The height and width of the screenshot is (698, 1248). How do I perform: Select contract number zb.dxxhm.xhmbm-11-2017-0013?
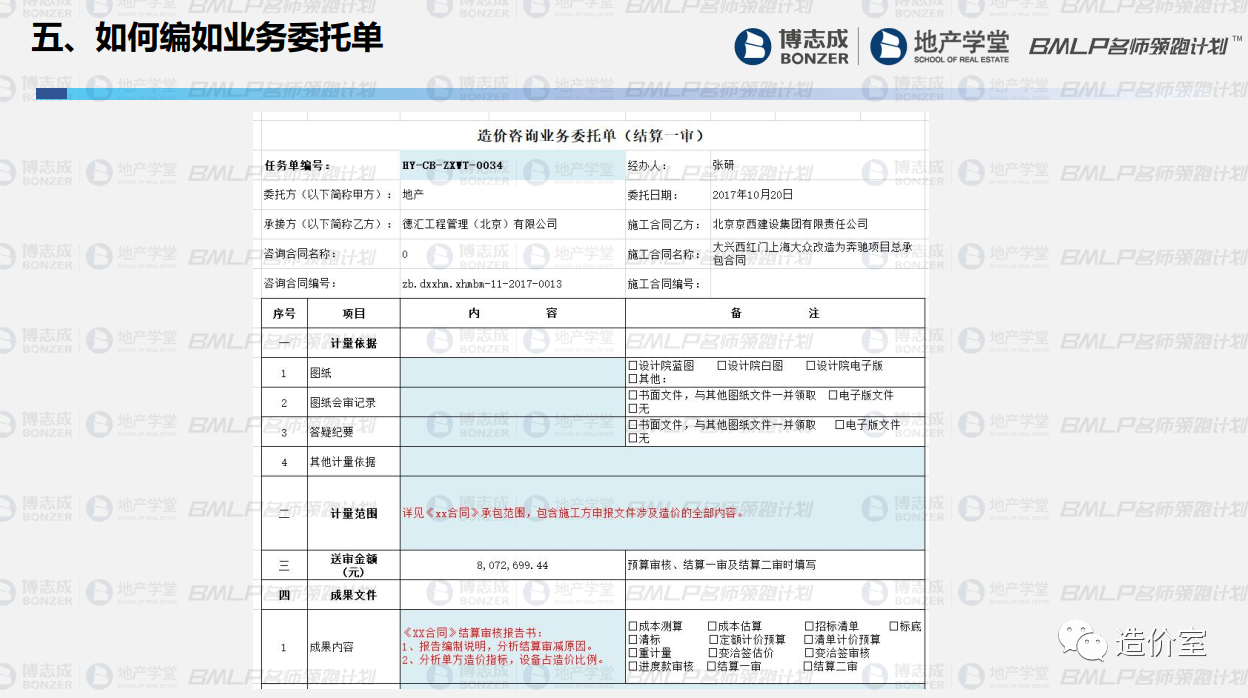pyautogui.click(x=482, y=284)
